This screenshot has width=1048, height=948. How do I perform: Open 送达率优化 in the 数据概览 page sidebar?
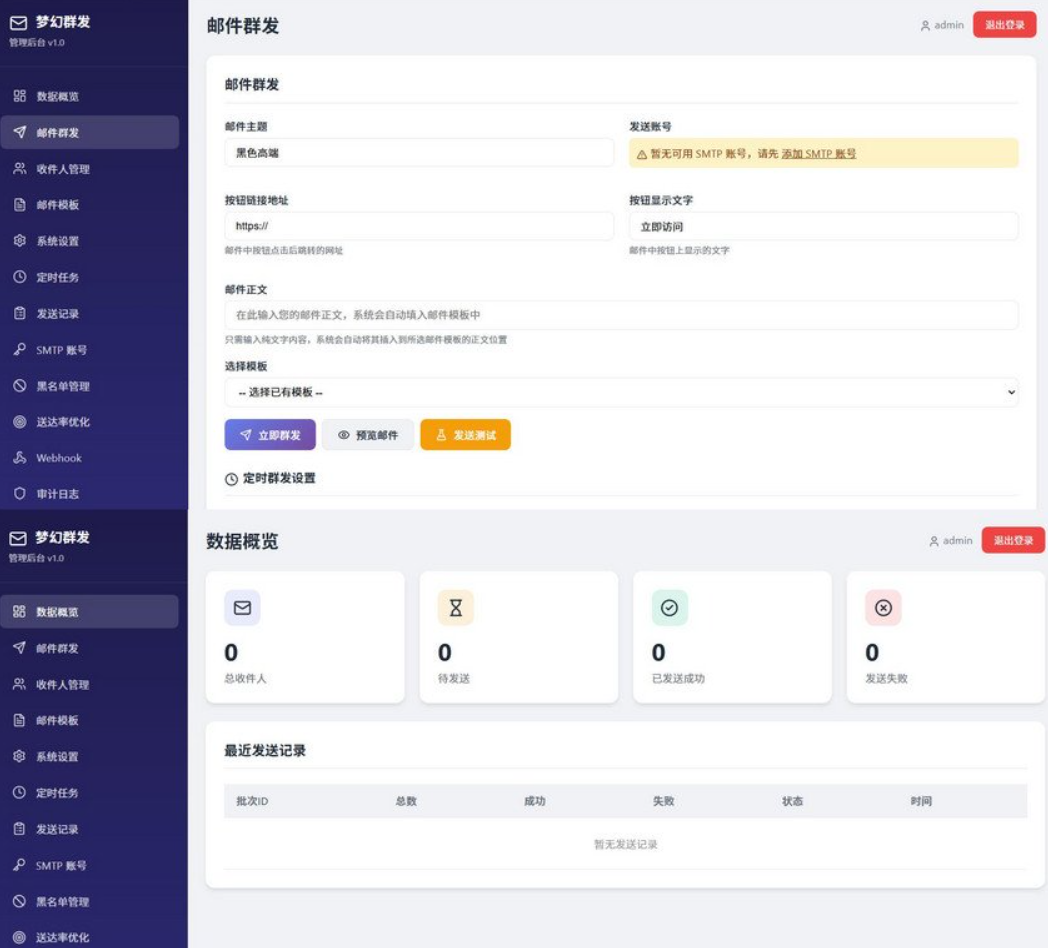click(90, 937)
